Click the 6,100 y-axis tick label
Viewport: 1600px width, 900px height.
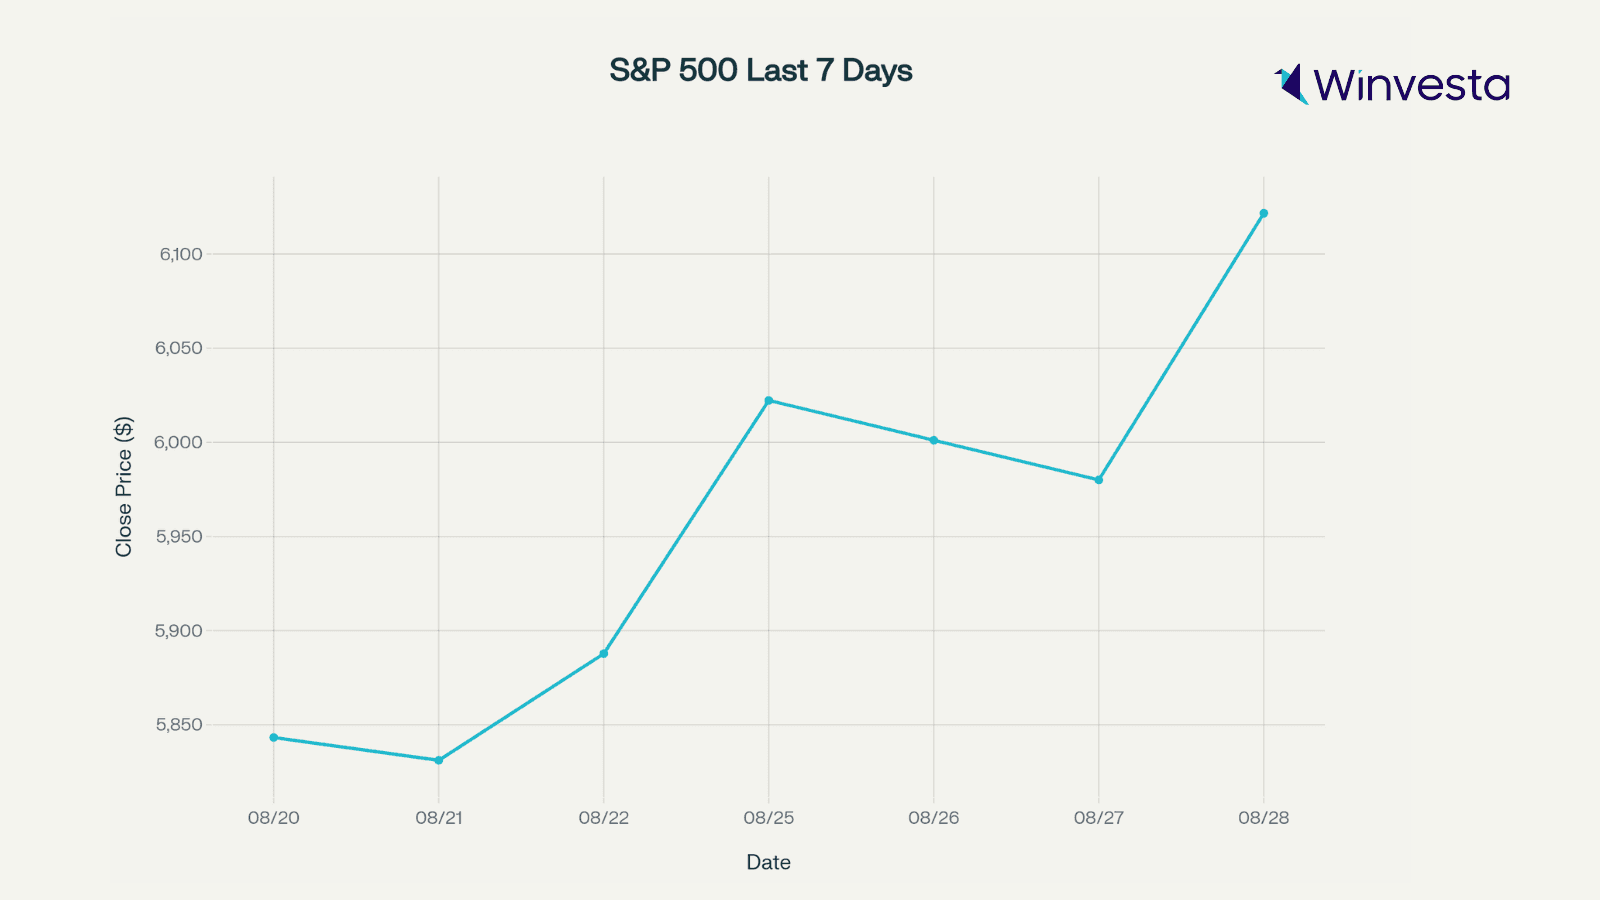(x=180, y=254)
